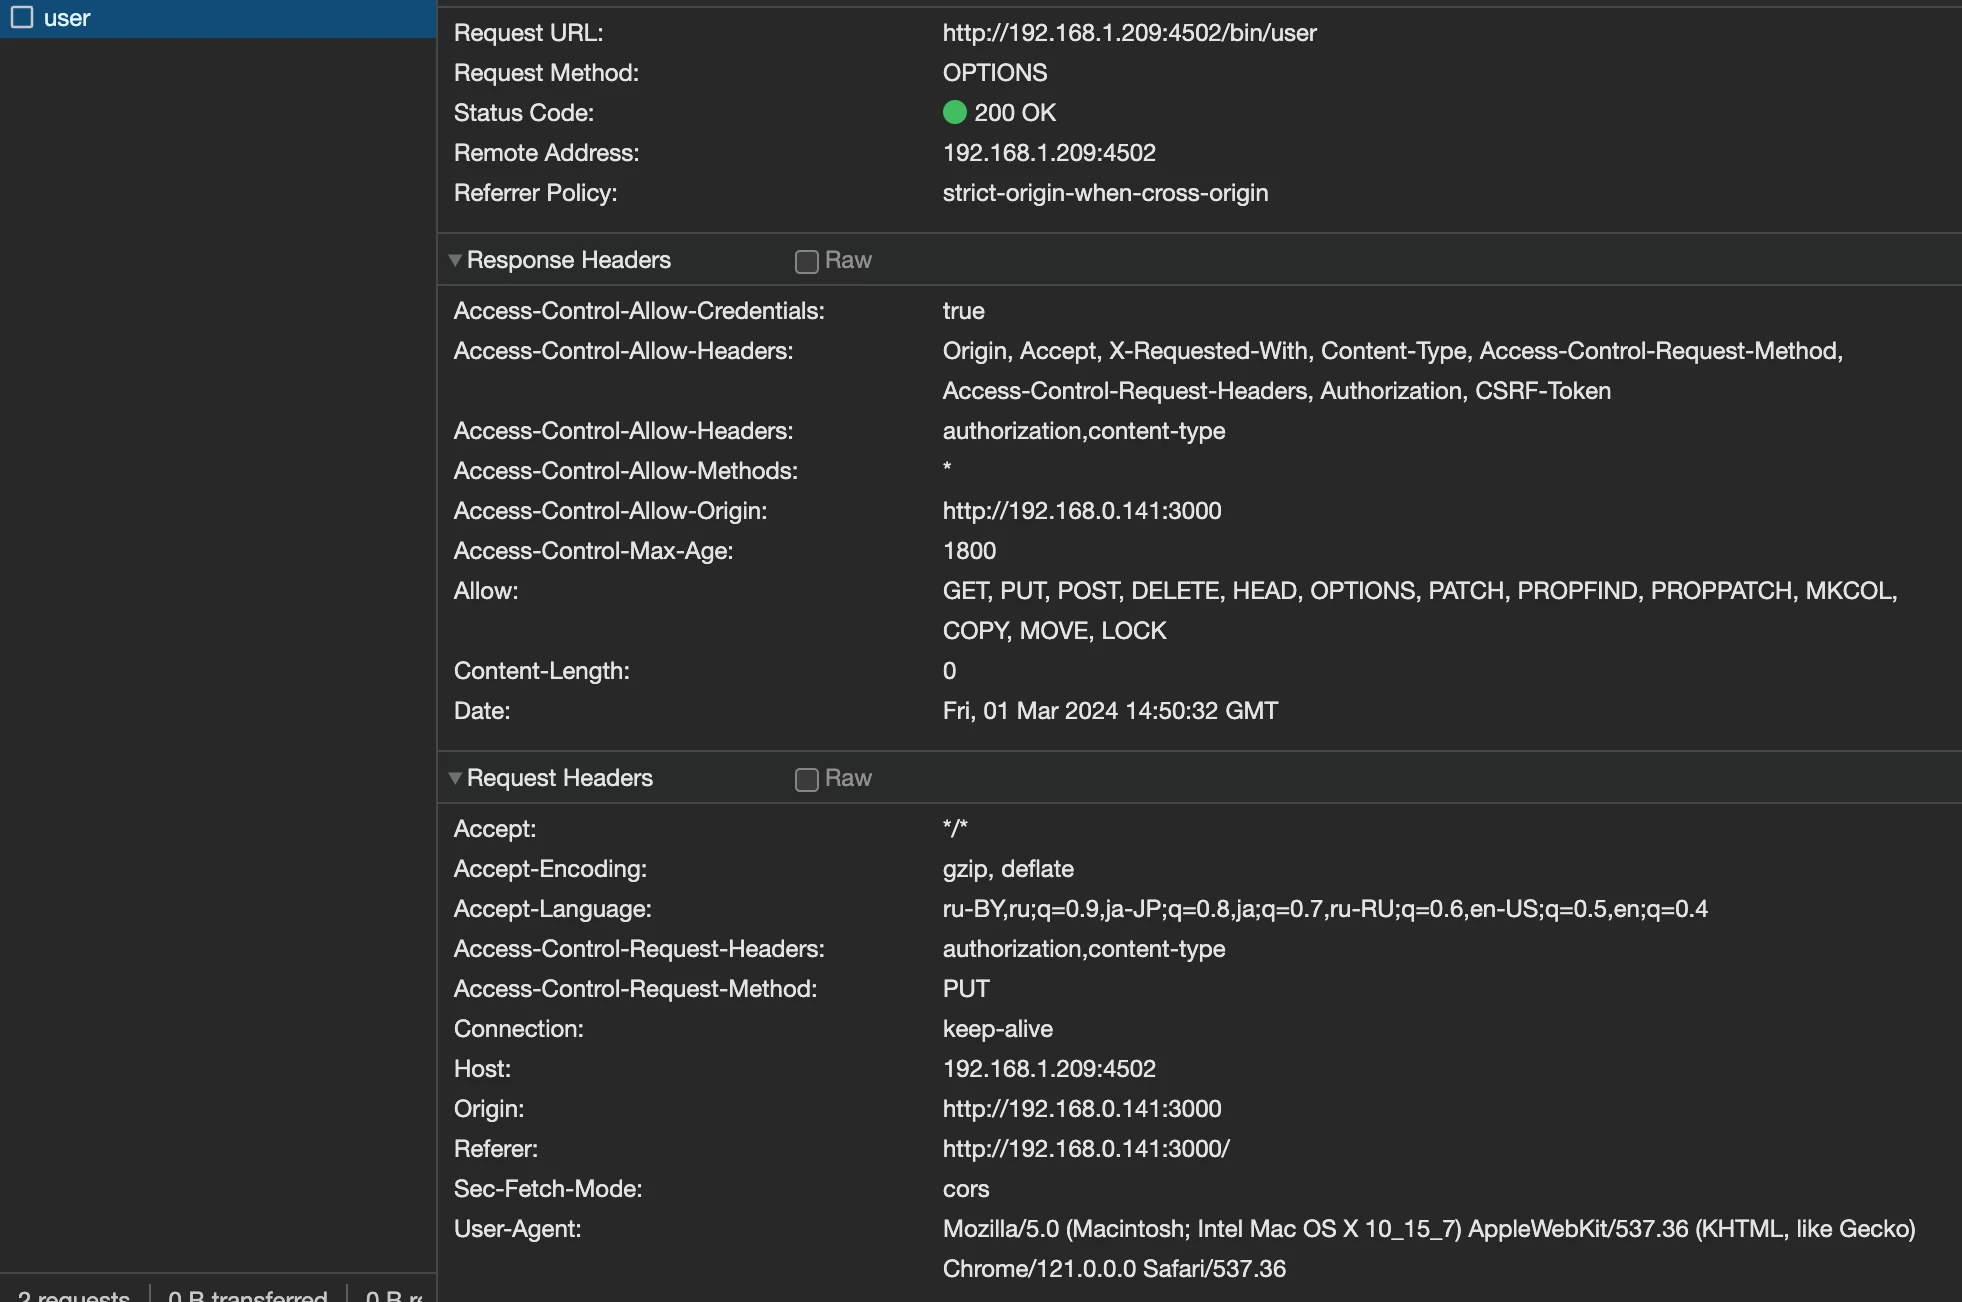1962x1302 pixels.
Task: Click the Access-Control-Request-Method PUT value
Action: (965, 989)
